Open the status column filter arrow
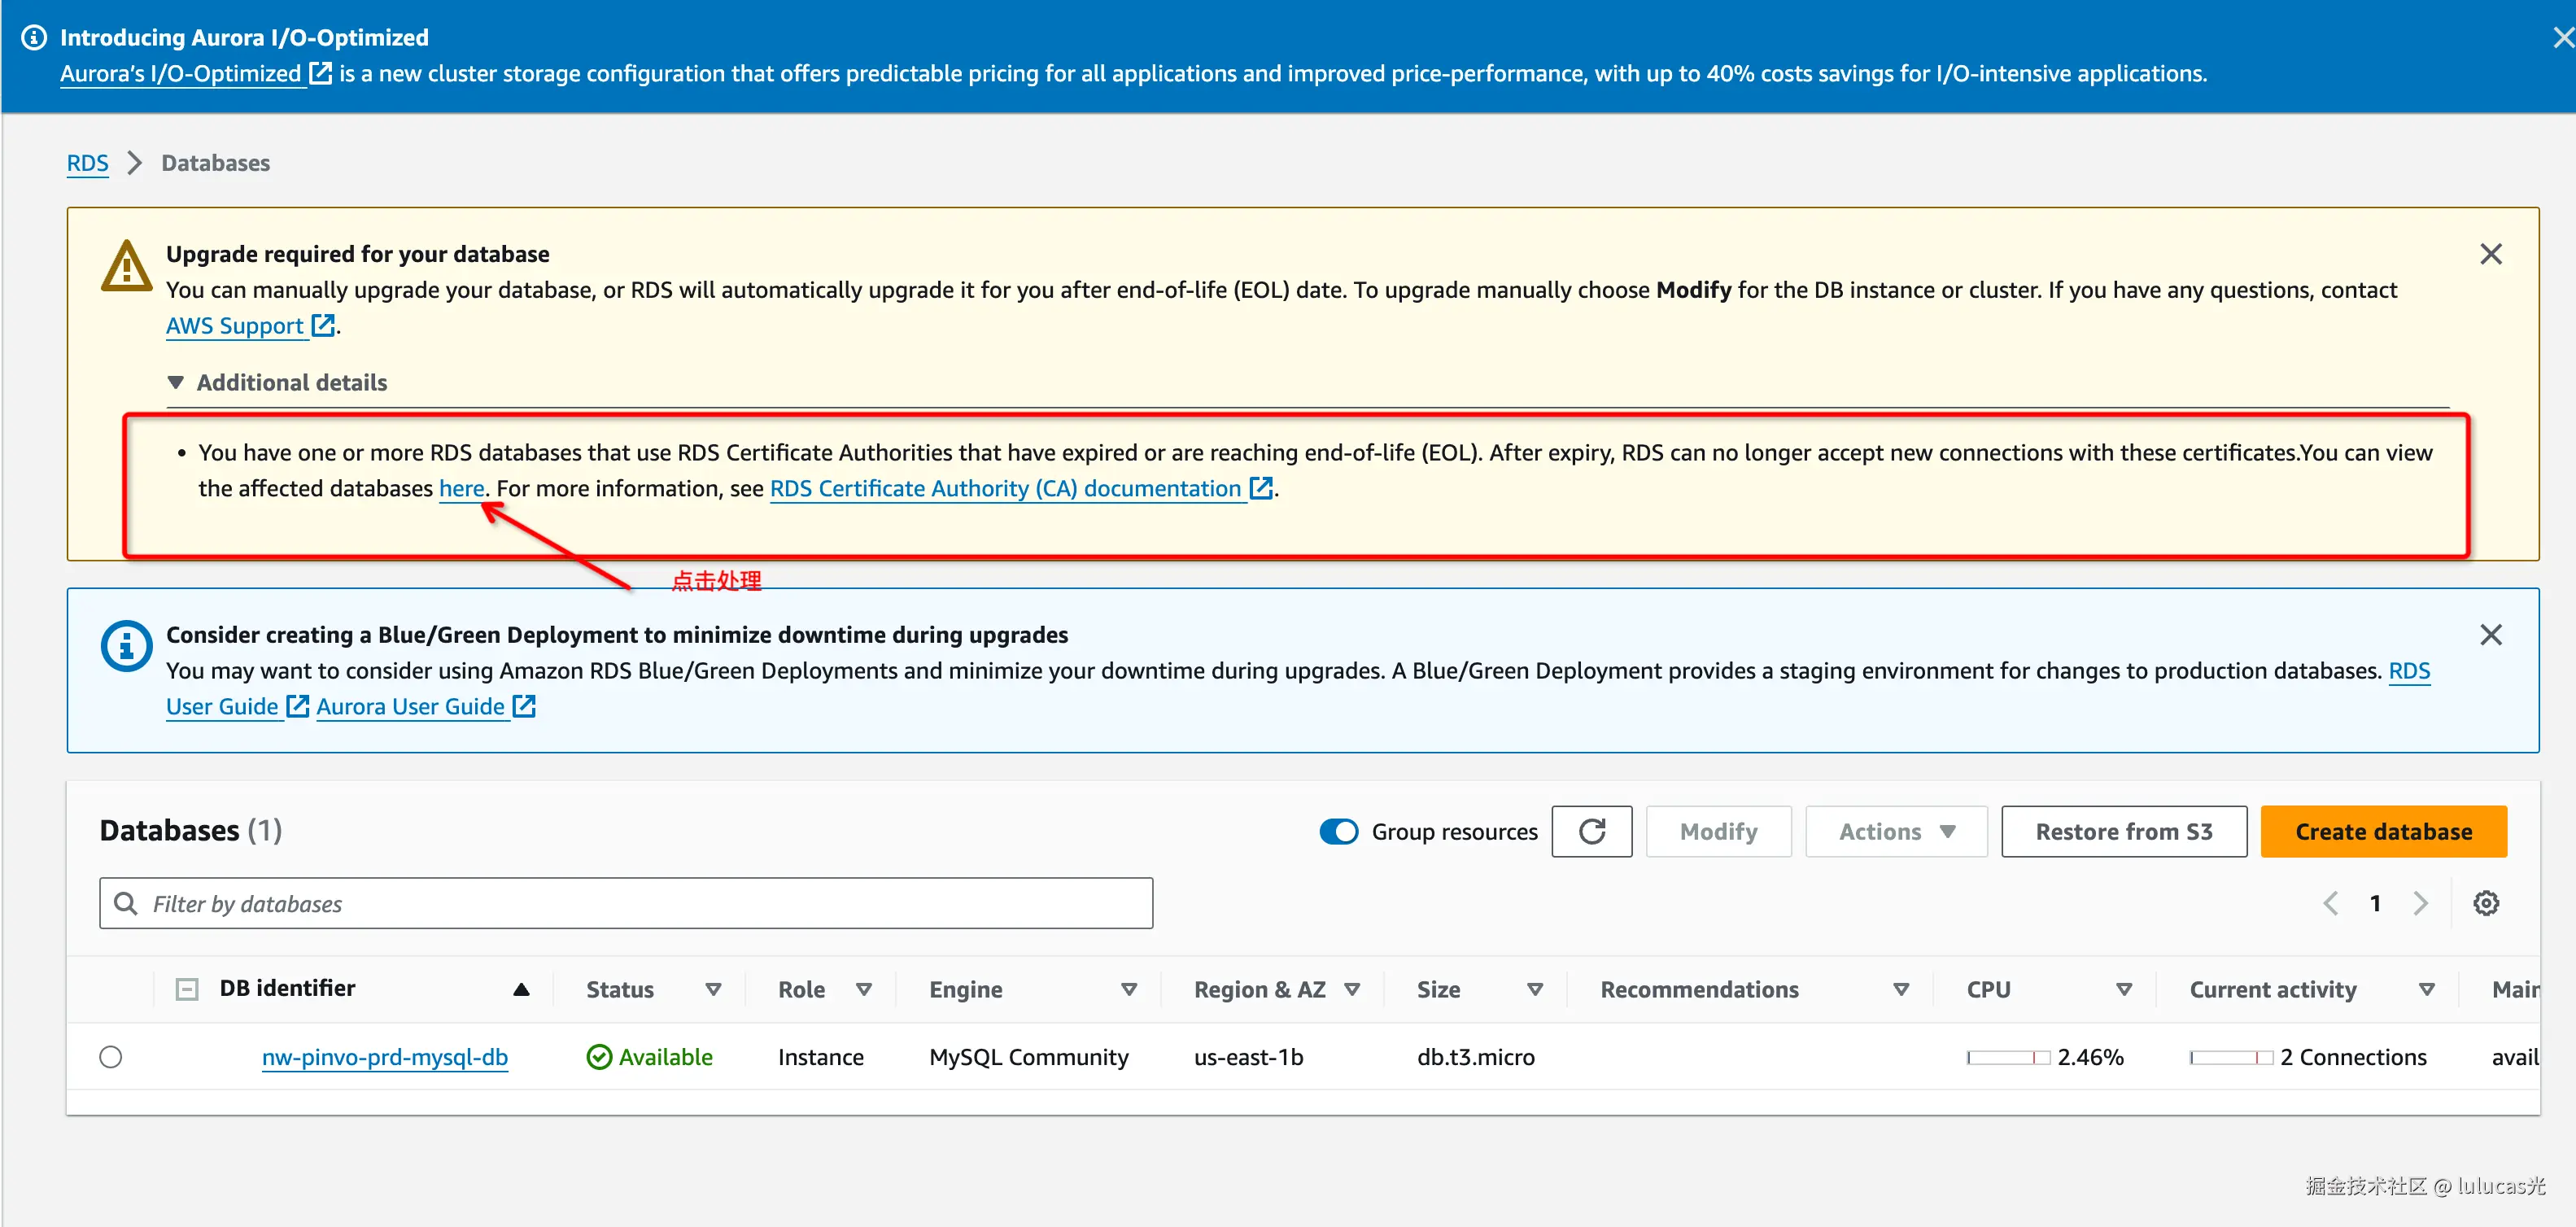This screenshot has height=1227, width=2576. 713,989
